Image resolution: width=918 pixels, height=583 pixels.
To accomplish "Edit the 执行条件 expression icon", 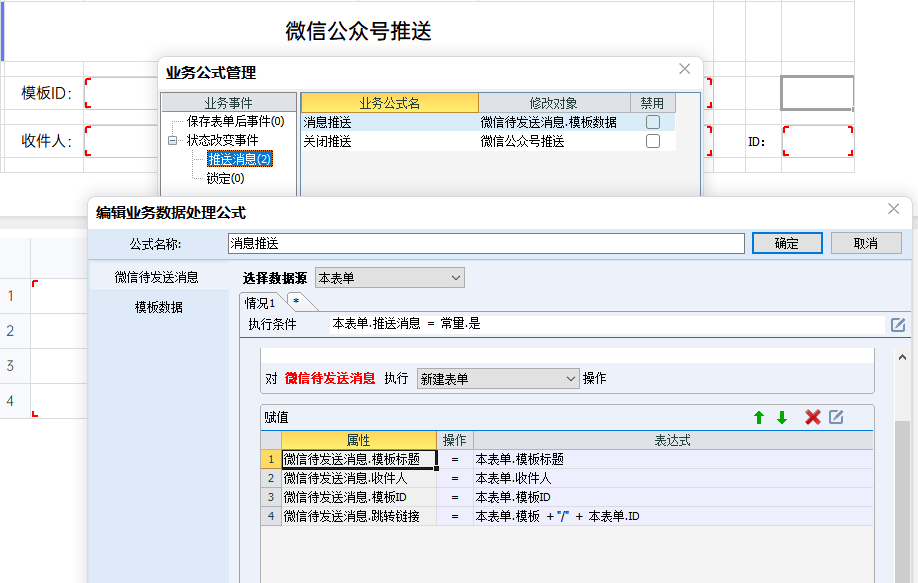I will click(898, 324).
